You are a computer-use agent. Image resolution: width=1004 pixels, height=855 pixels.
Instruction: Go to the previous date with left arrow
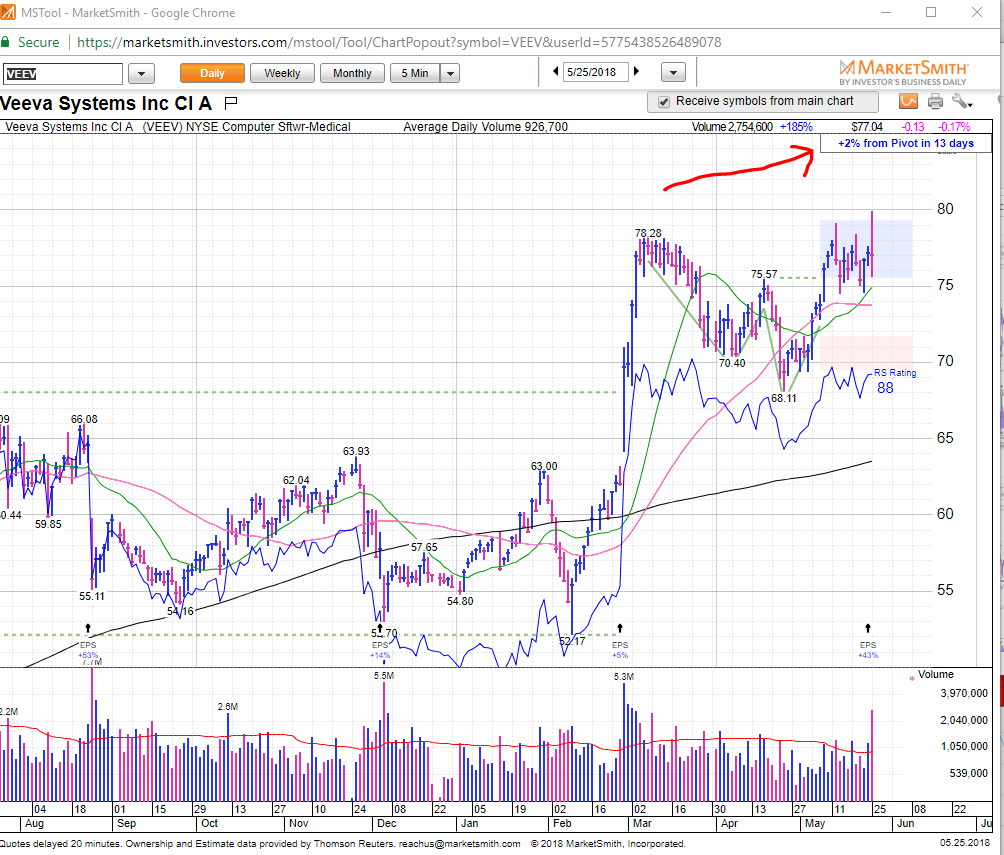point(555,72)
